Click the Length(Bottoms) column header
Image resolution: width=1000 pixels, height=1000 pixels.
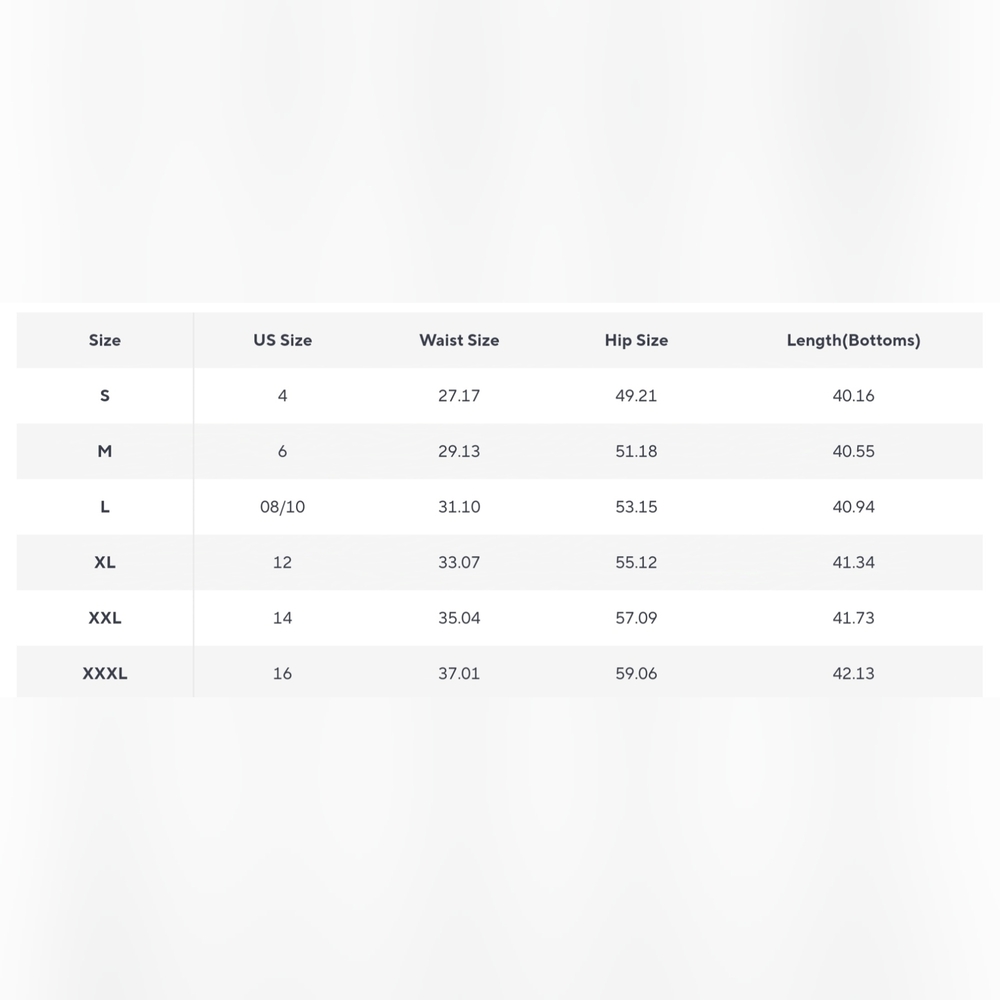click(x=853, y=341)
